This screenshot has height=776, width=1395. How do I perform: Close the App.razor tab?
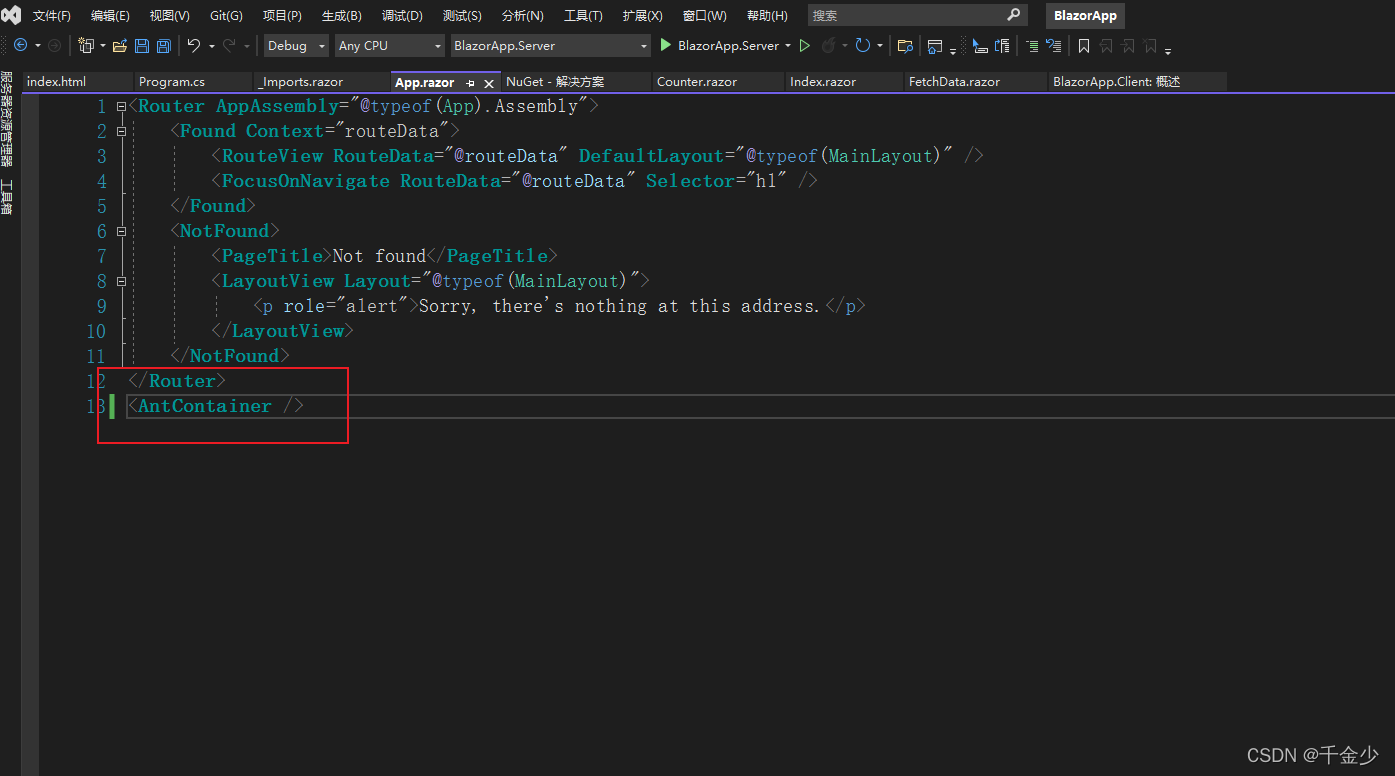click(x=489, y=83)
